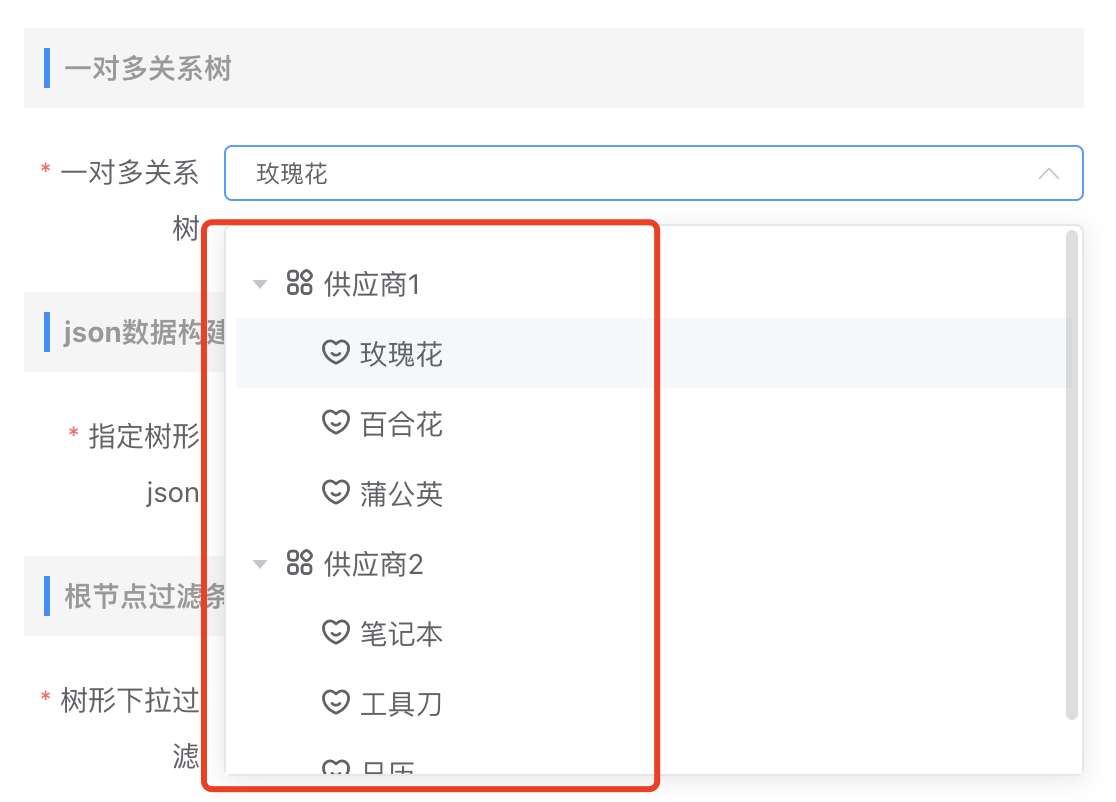Click the 一对多关系树 select input field
This screenshot has height=802, width=1116.
click(x=653, y=173)
